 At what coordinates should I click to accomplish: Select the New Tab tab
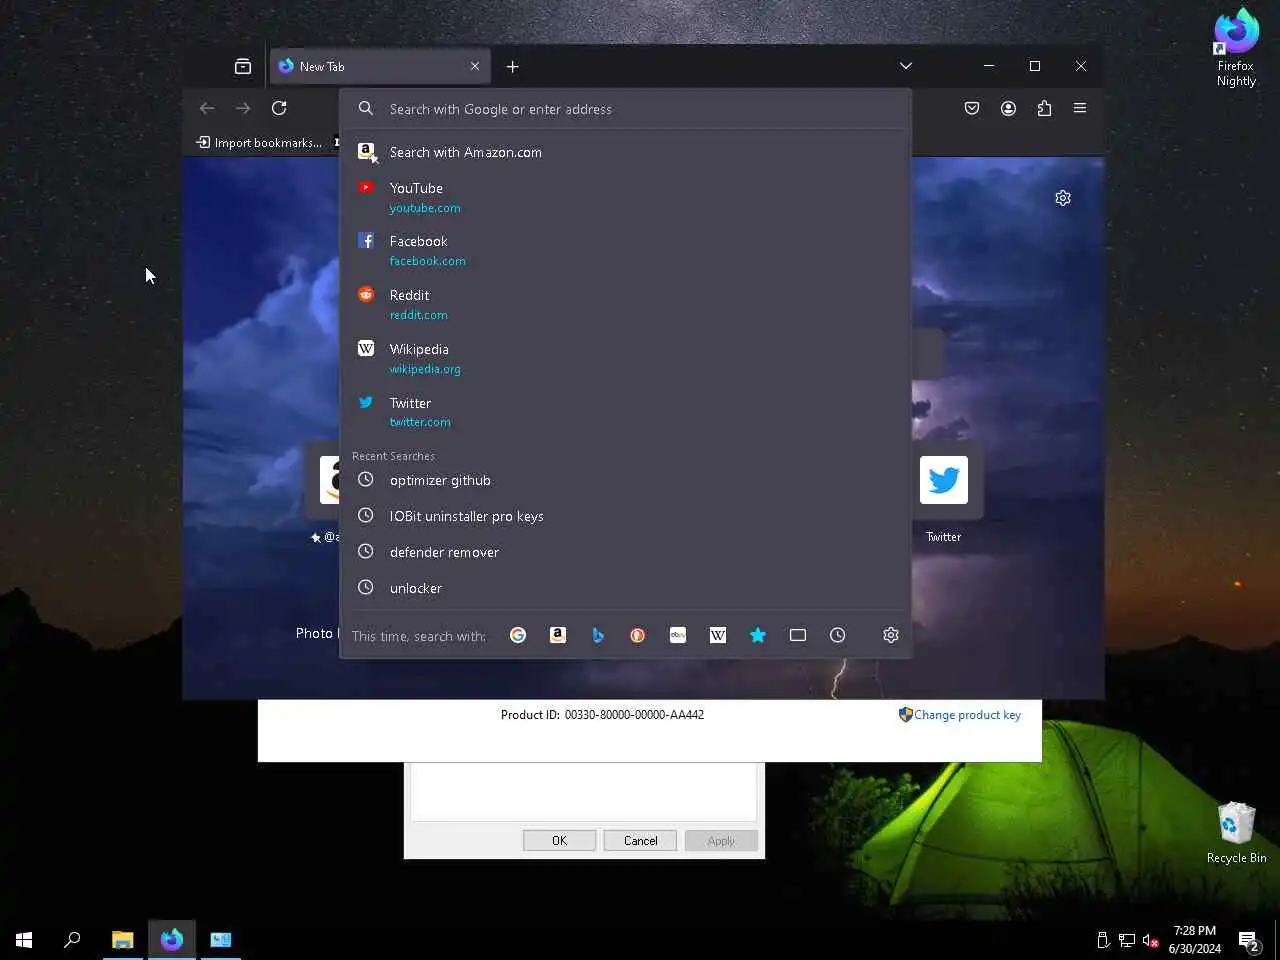click(379, 66)
